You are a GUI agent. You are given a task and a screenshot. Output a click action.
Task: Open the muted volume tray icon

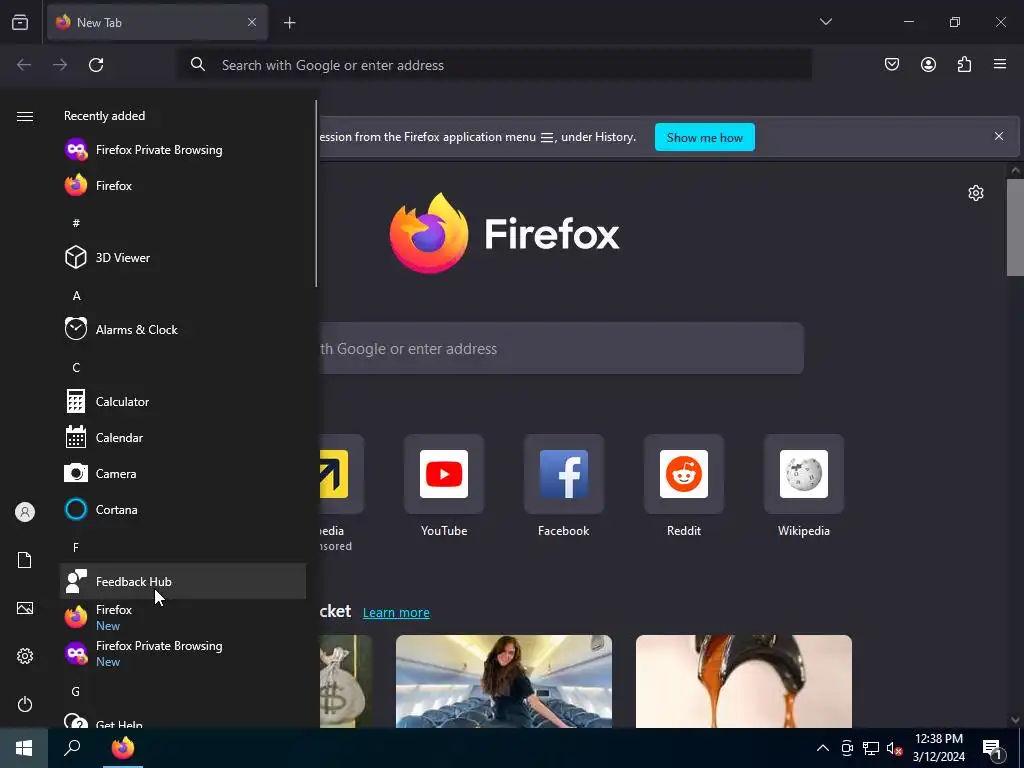click(895, 748)
